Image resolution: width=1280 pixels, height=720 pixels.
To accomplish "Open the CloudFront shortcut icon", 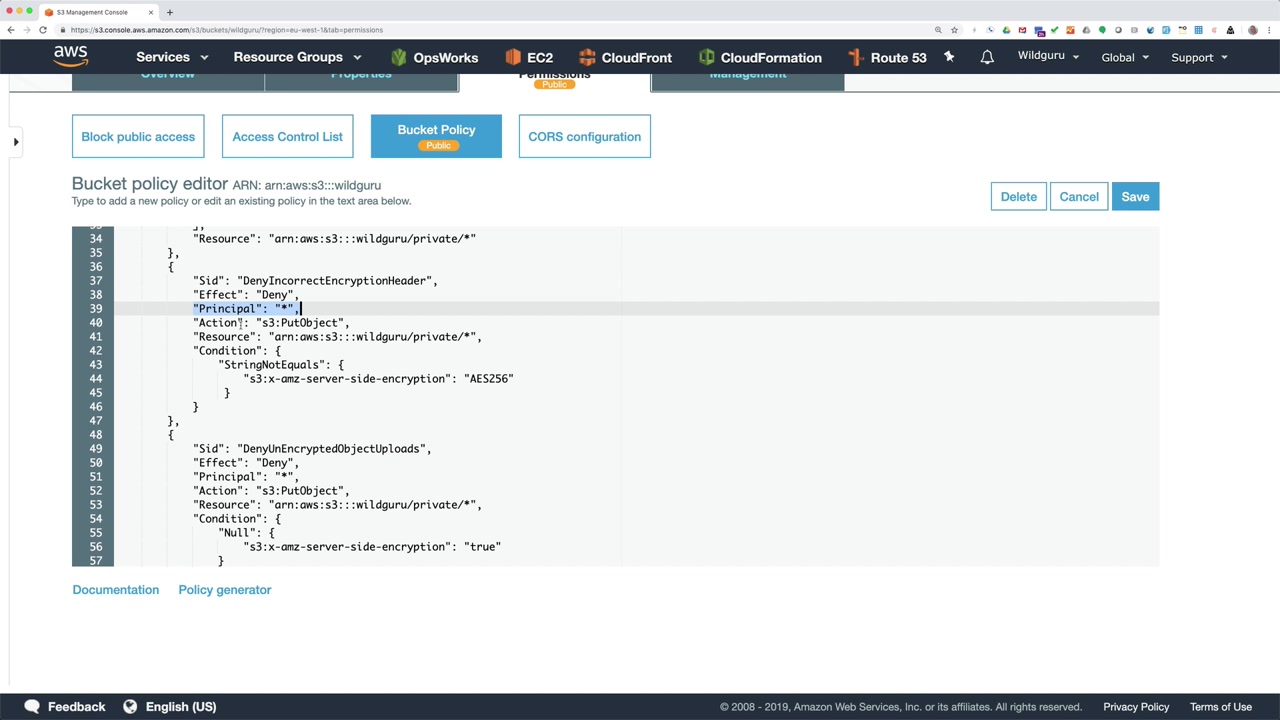I will tap(587, 57).
